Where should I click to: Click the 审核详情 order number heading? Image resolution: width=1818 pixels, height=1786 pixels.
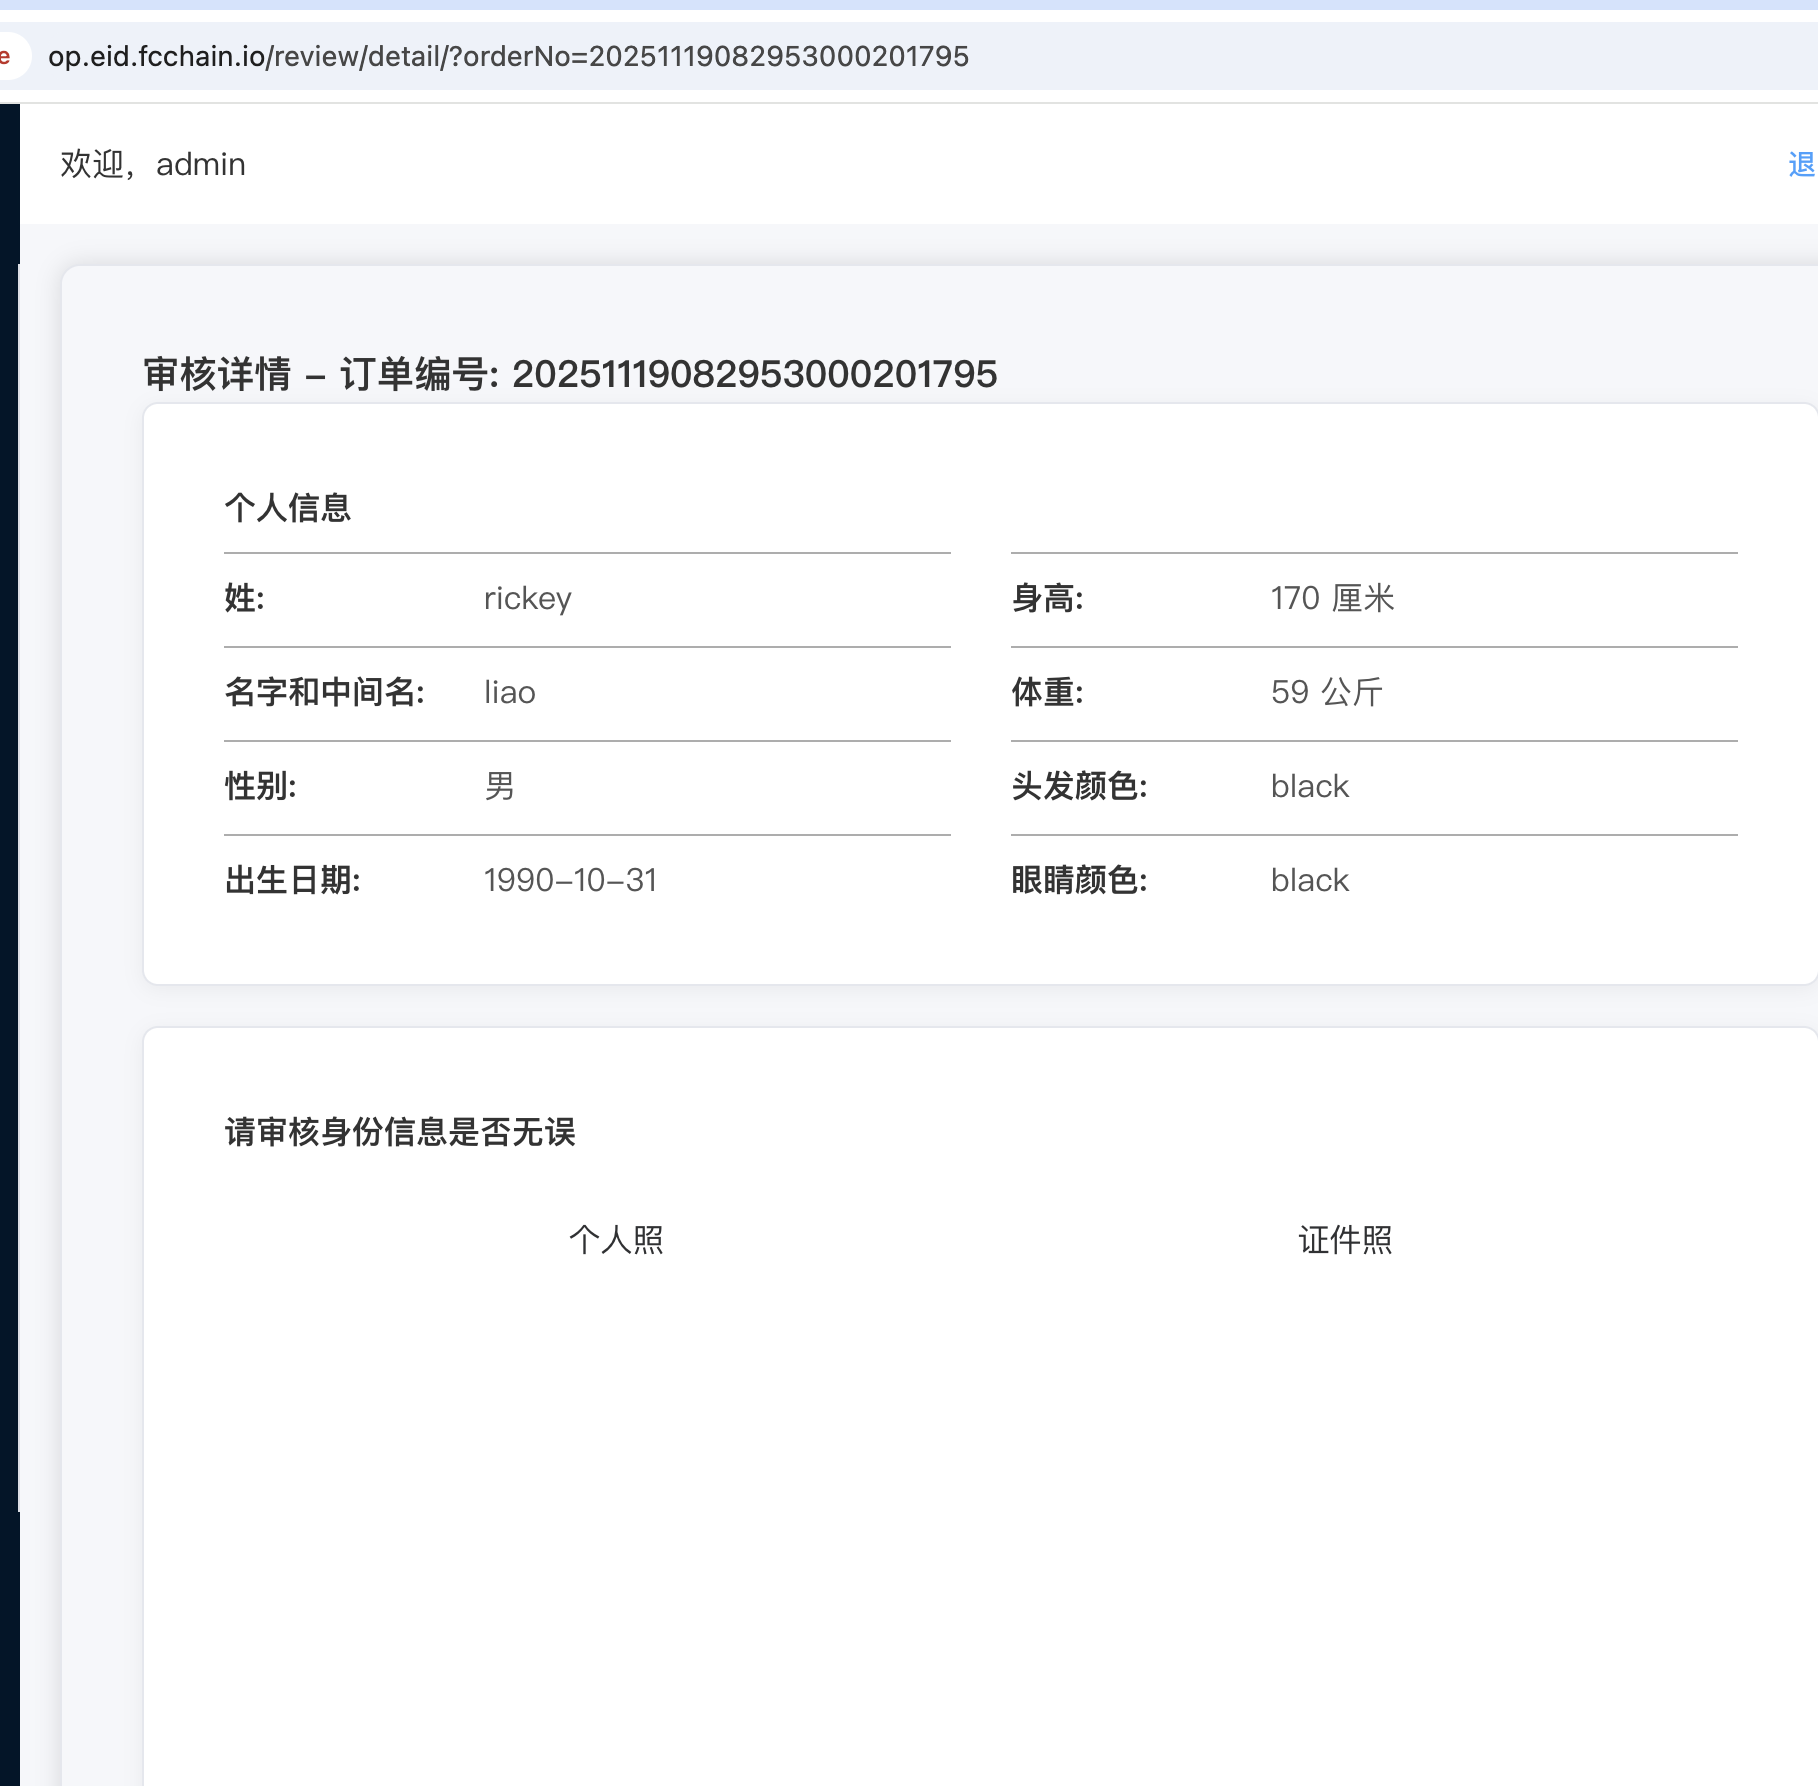(570, 374)
